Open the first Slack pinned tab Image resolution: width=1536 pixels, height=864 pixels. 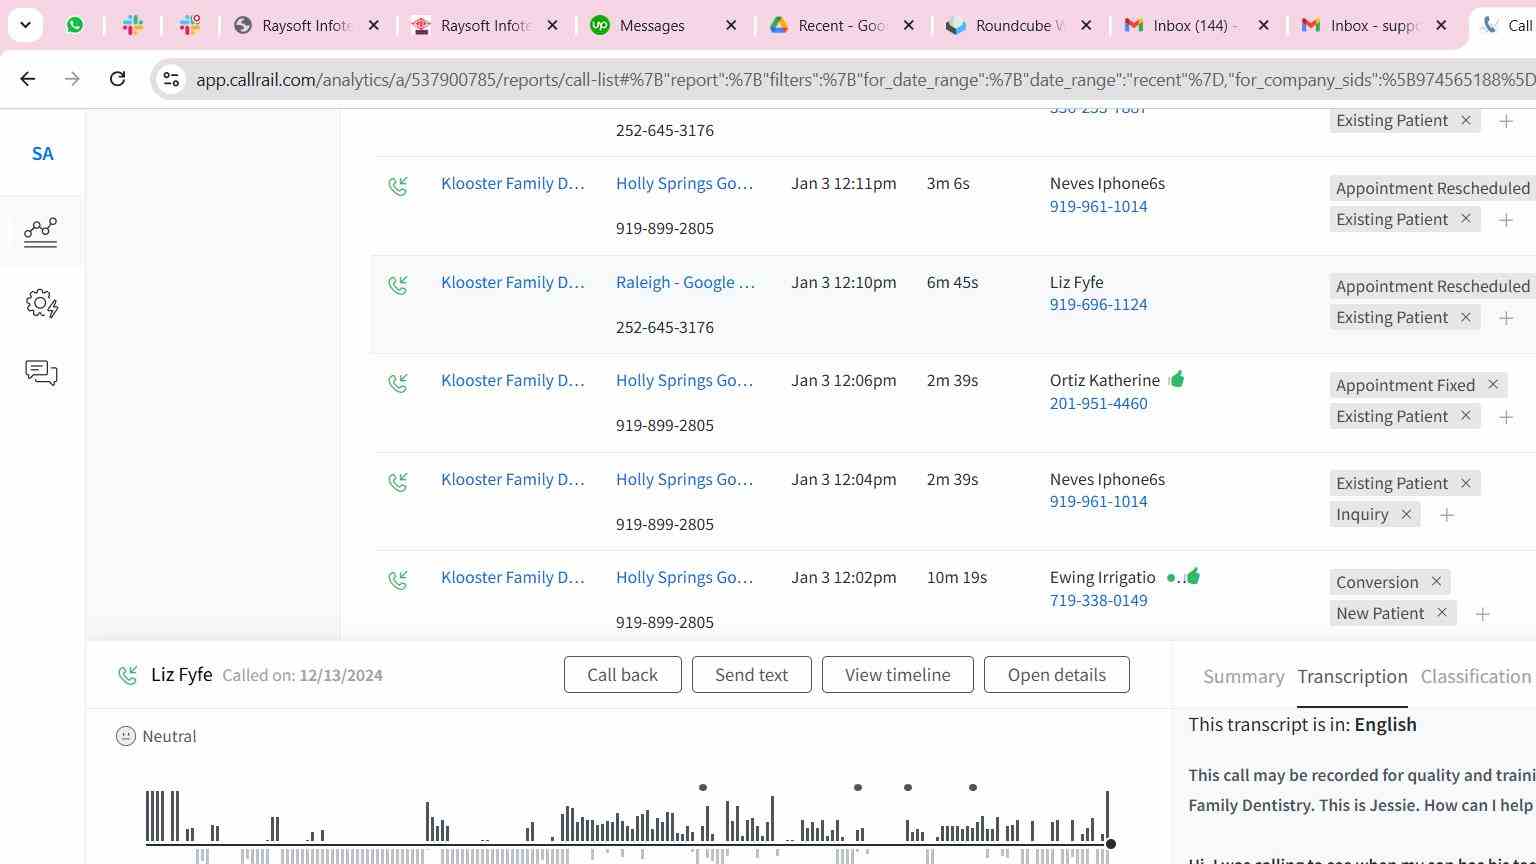[133, 25]
